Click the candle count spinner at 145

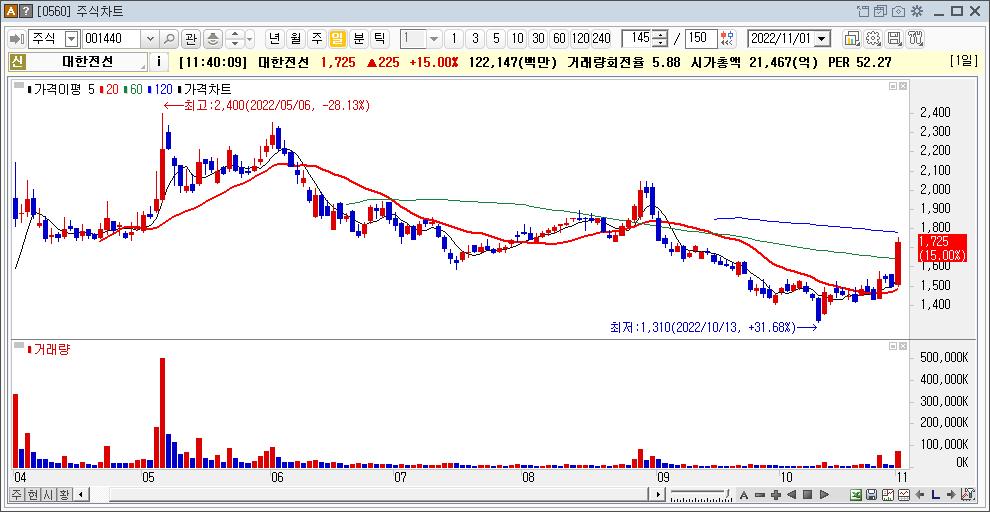point(660,39)
